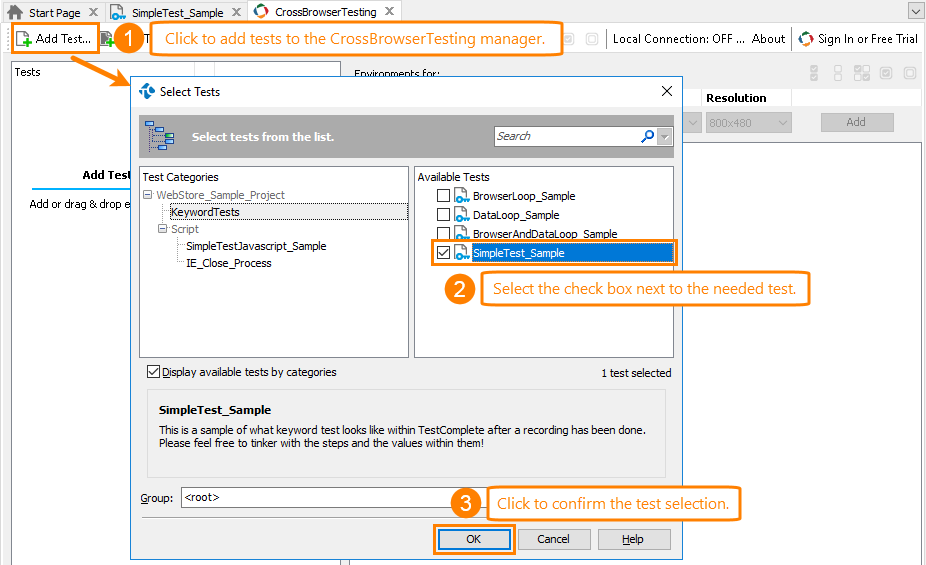Open the About toolbar item
926x565 pixels.
pos(768,39)
